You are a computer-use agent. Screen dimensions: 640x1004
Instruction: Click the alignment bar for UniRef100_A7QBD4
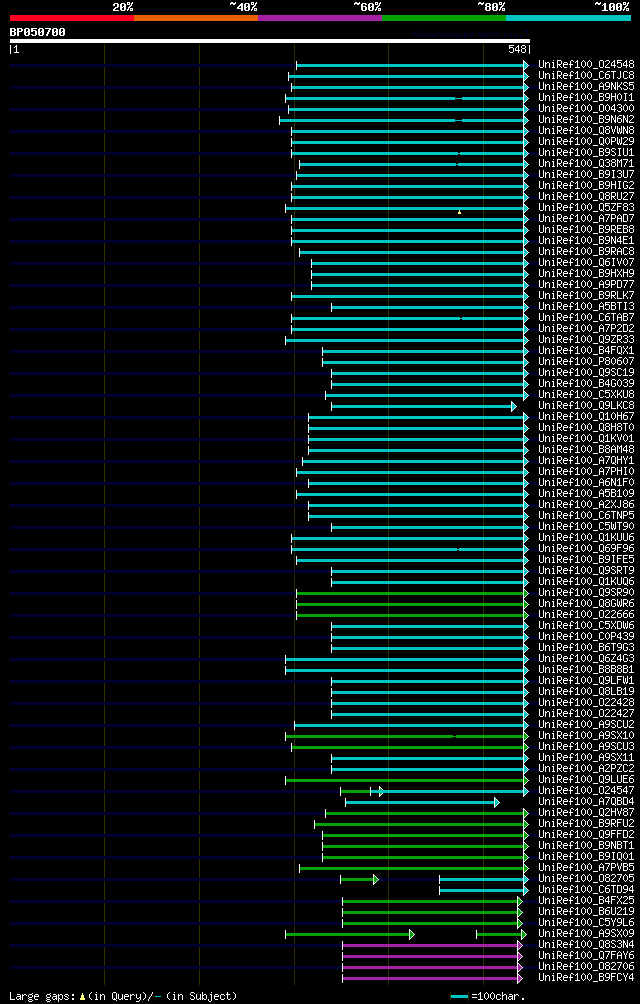(x=422, y=802)
